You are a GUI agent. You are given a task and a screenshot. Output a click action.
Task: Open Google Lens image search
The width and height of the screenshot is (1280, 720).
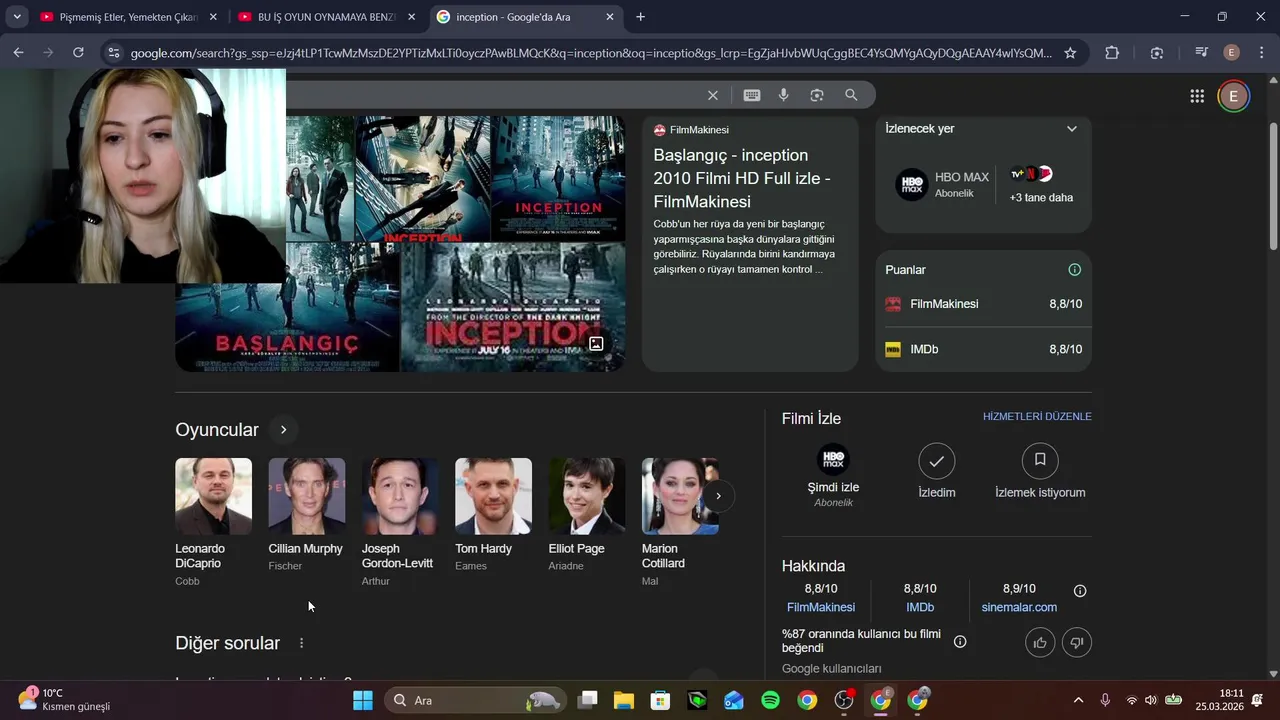coord(817,95)
